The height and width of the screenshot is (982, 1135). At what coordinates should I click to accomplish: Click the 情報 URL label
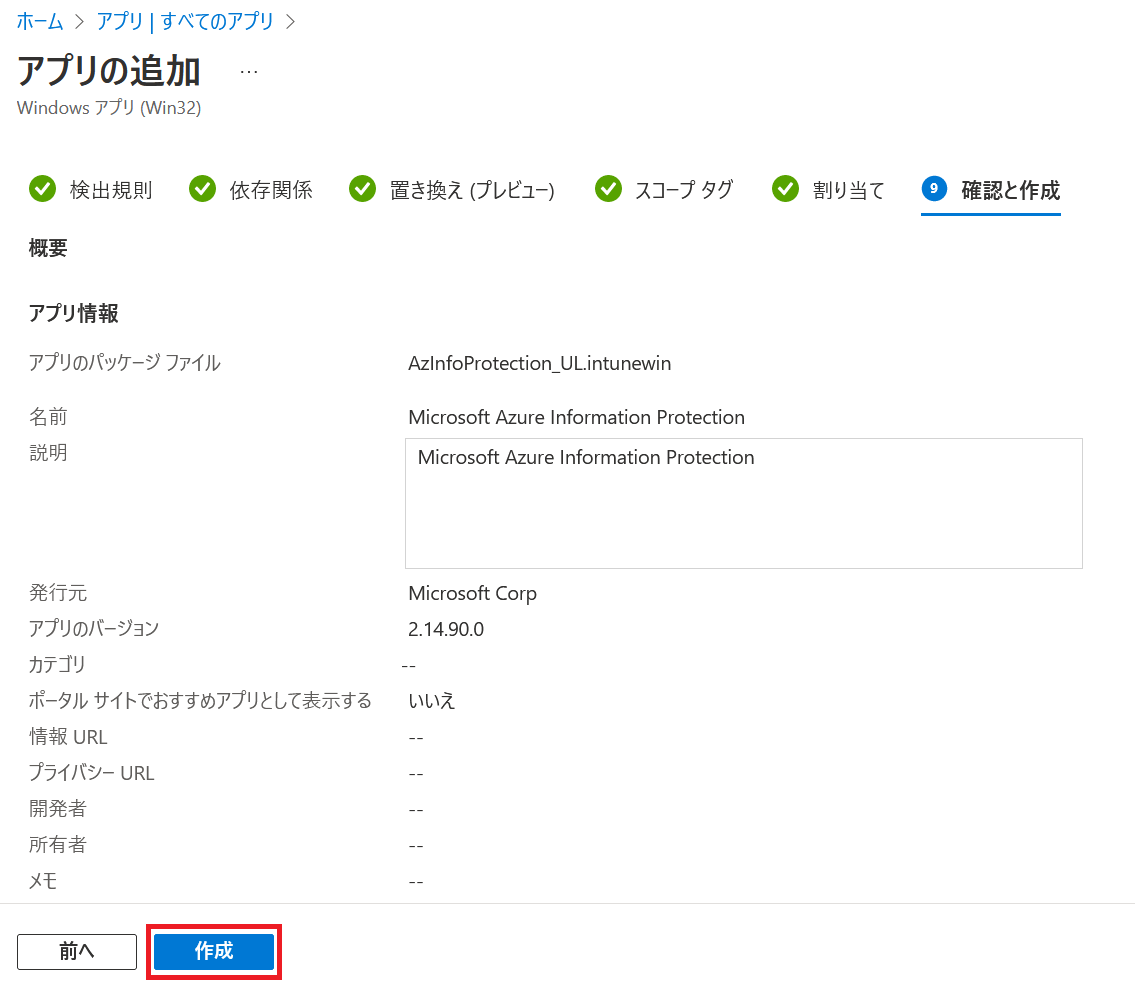68,737
